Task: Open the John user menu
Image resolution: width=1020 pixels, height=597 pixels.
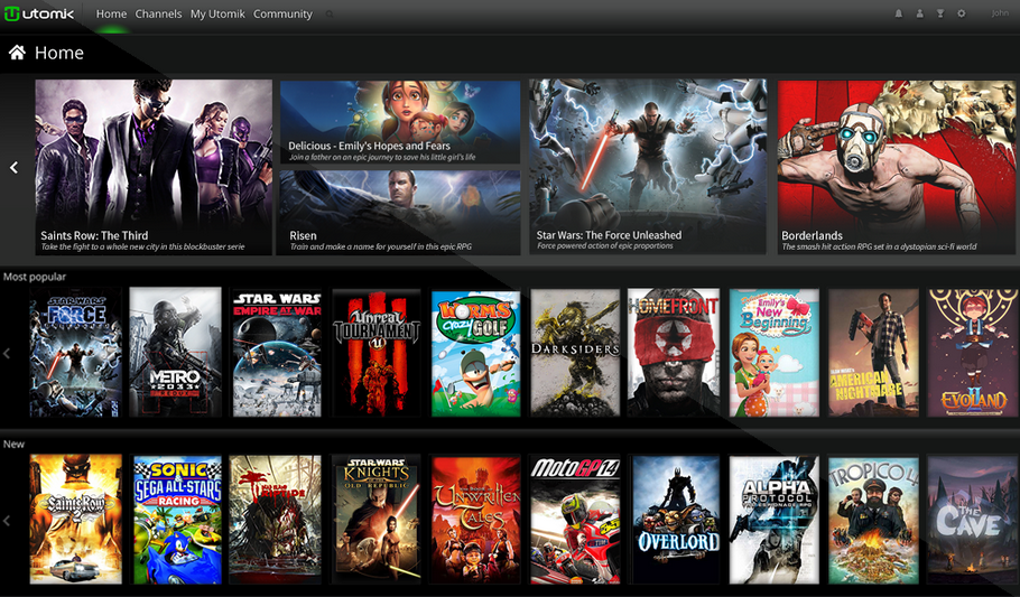Action: 1000,14
